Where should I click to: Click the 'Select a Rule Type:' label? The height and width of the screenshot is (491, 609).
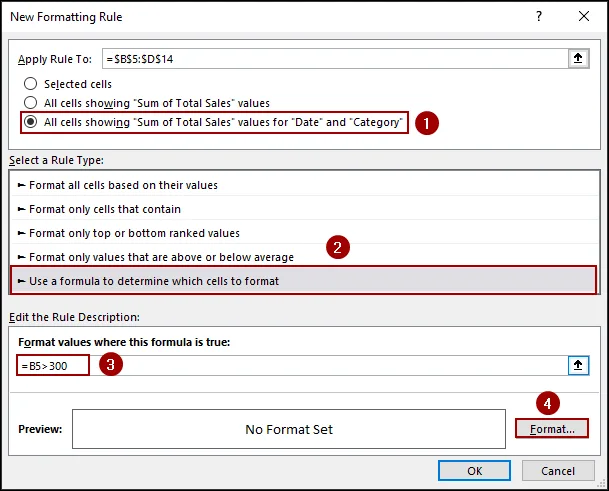(56, 160)
